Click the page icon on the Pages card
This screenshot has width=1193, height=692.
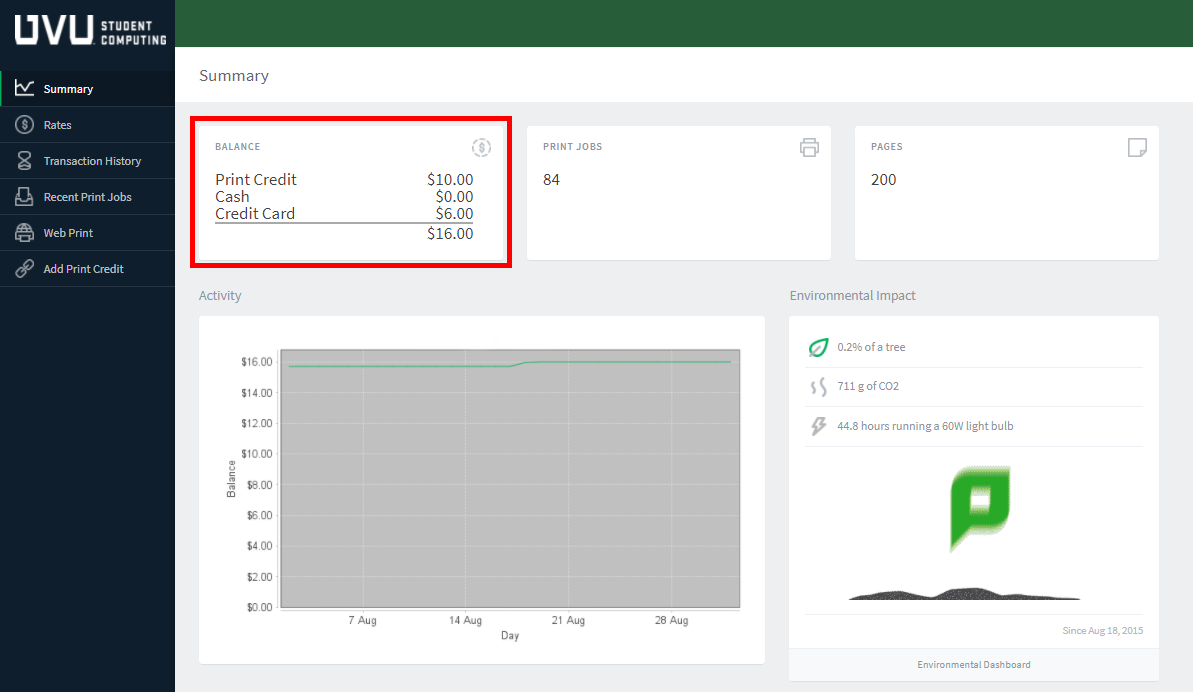coord(1137,147)
